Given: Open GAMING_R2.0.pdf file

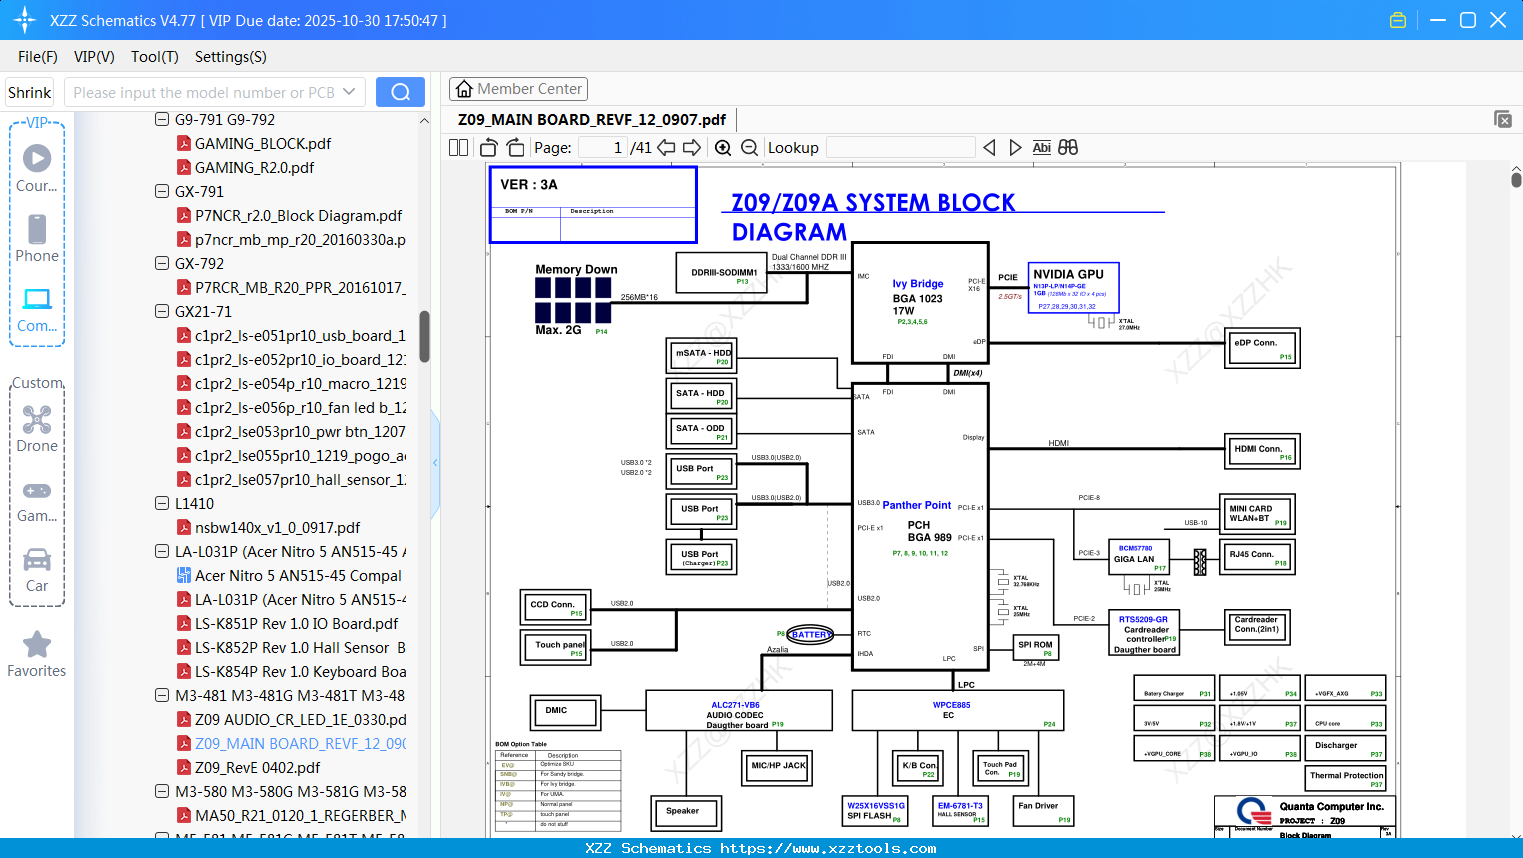Looking at the screenshot, I should pos(254,168).
